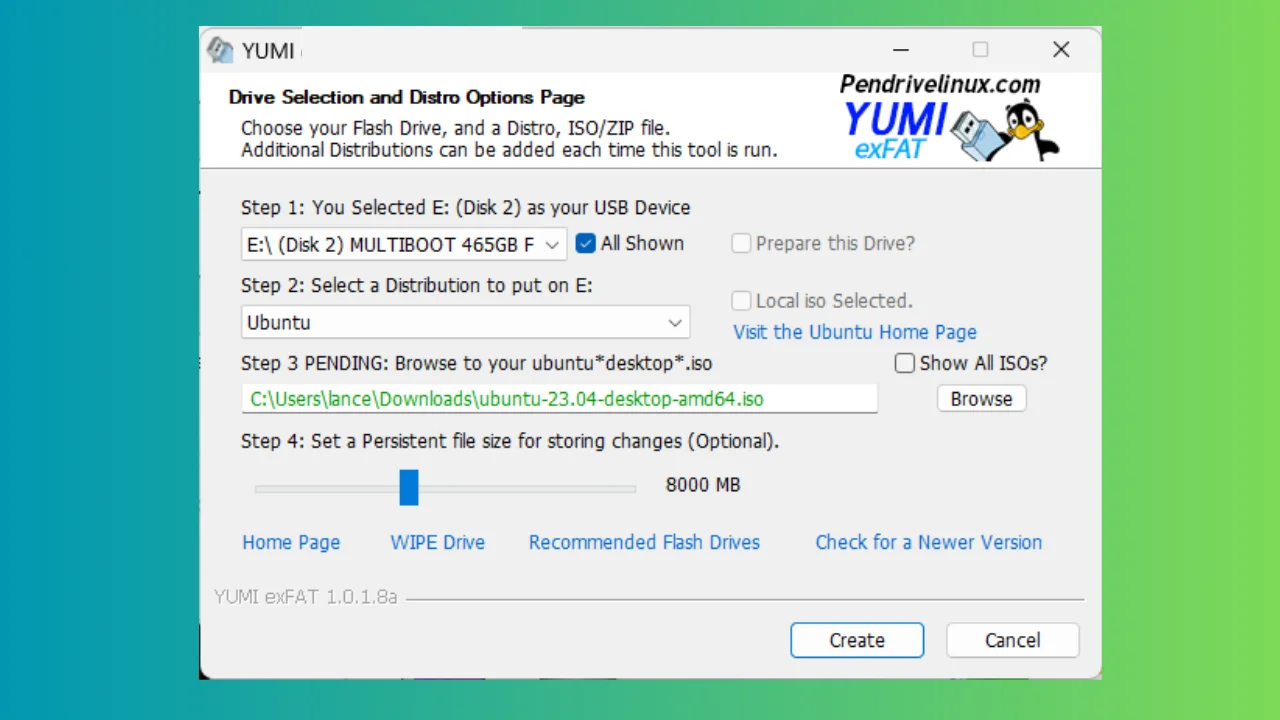Image resolution: width=1280 pixels, height=720 pixels.
Task: Open the USB device drive dropdown
Action: [x=404, y=244]
